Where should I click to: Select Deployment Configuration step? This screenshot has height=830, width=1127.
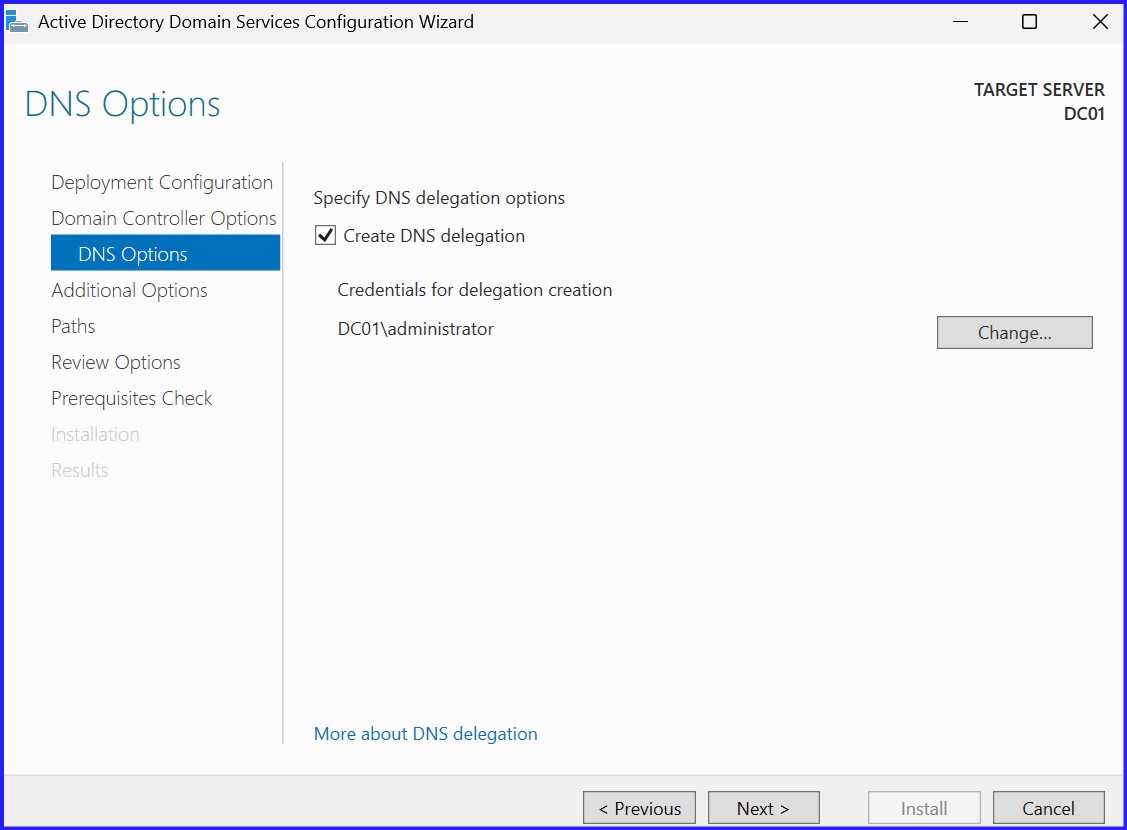point(161,182)
